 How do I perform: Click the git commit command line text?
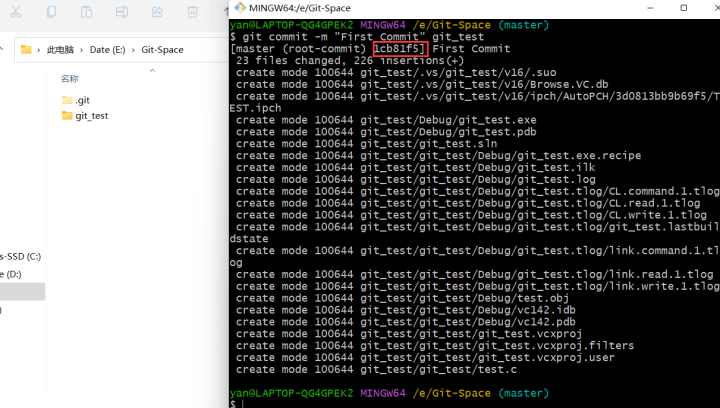[363, 37]
